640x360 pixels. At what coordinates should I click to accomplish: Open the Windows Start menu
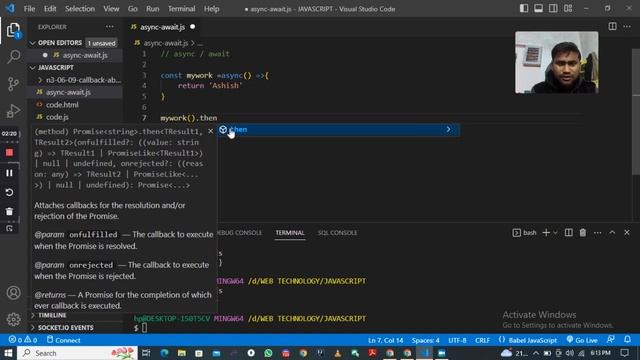pyautogui.click(x=8, y=353)
